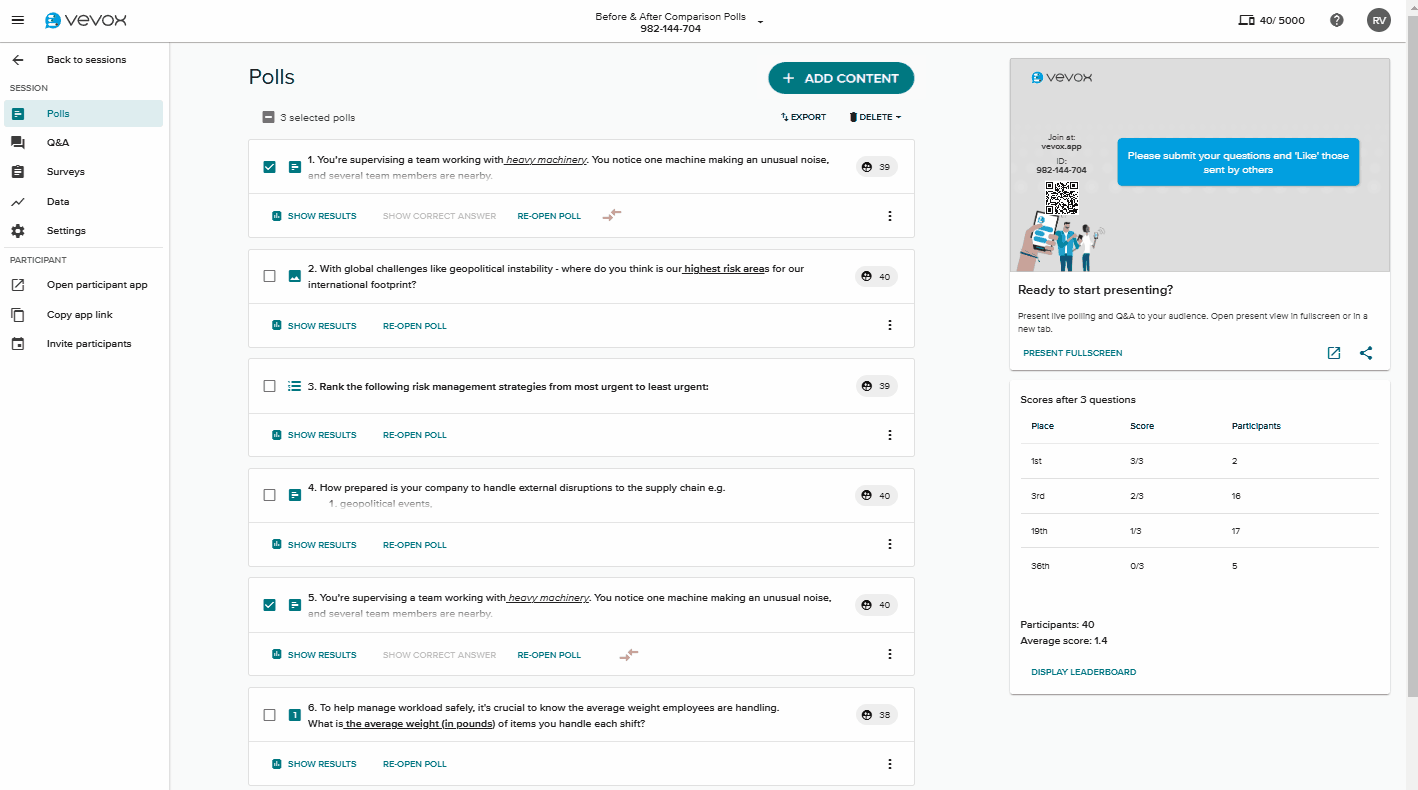Click the compare arrows icon on poll 5
The image size is (1418, 790).
(x=628, y=655)
